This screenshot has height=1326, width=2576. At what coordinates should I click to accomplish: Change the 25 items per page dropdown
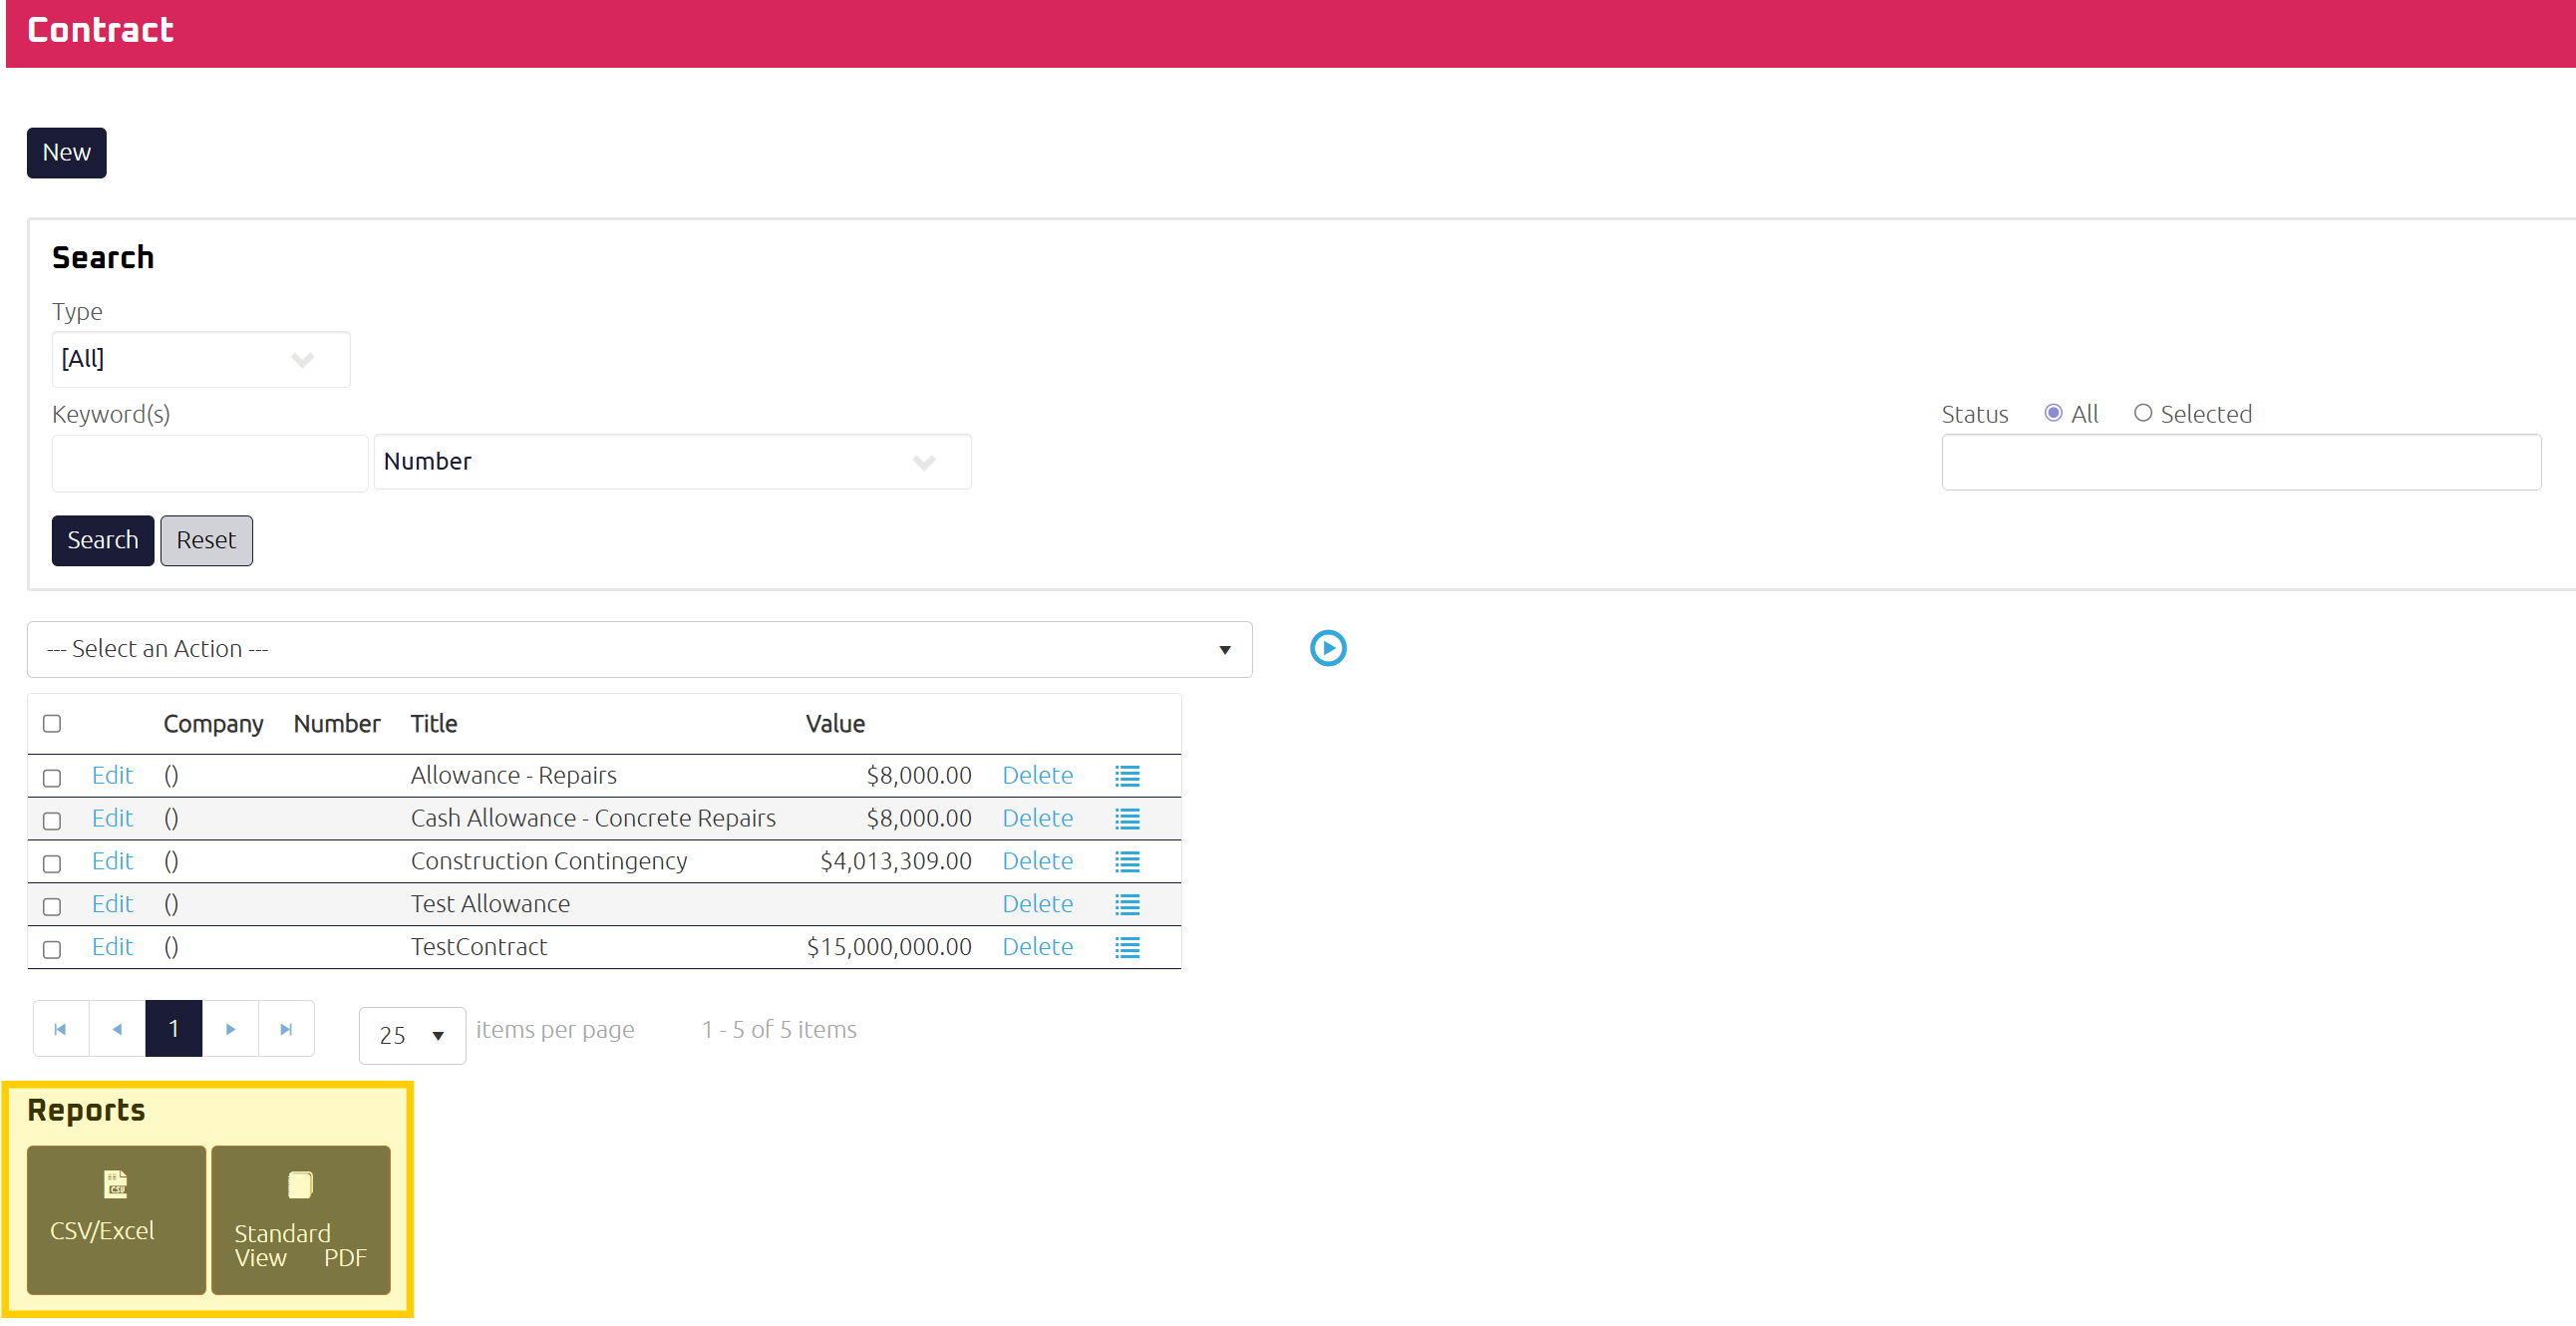(x=412, y=1035)
